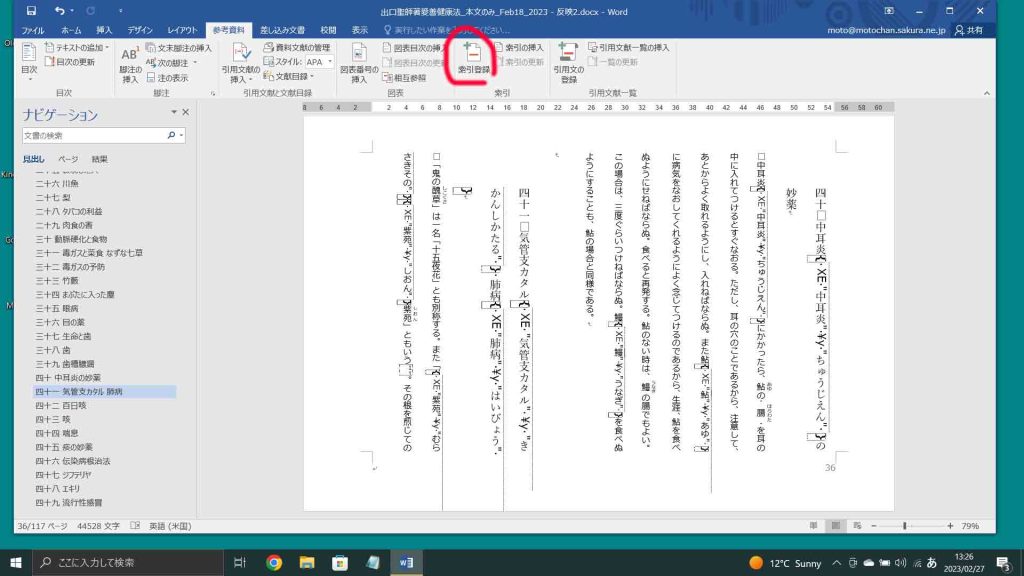The width and height of the screenshot is (1024, 576).
Task: Select the ページ navigation tab
Action: [68, 159]
